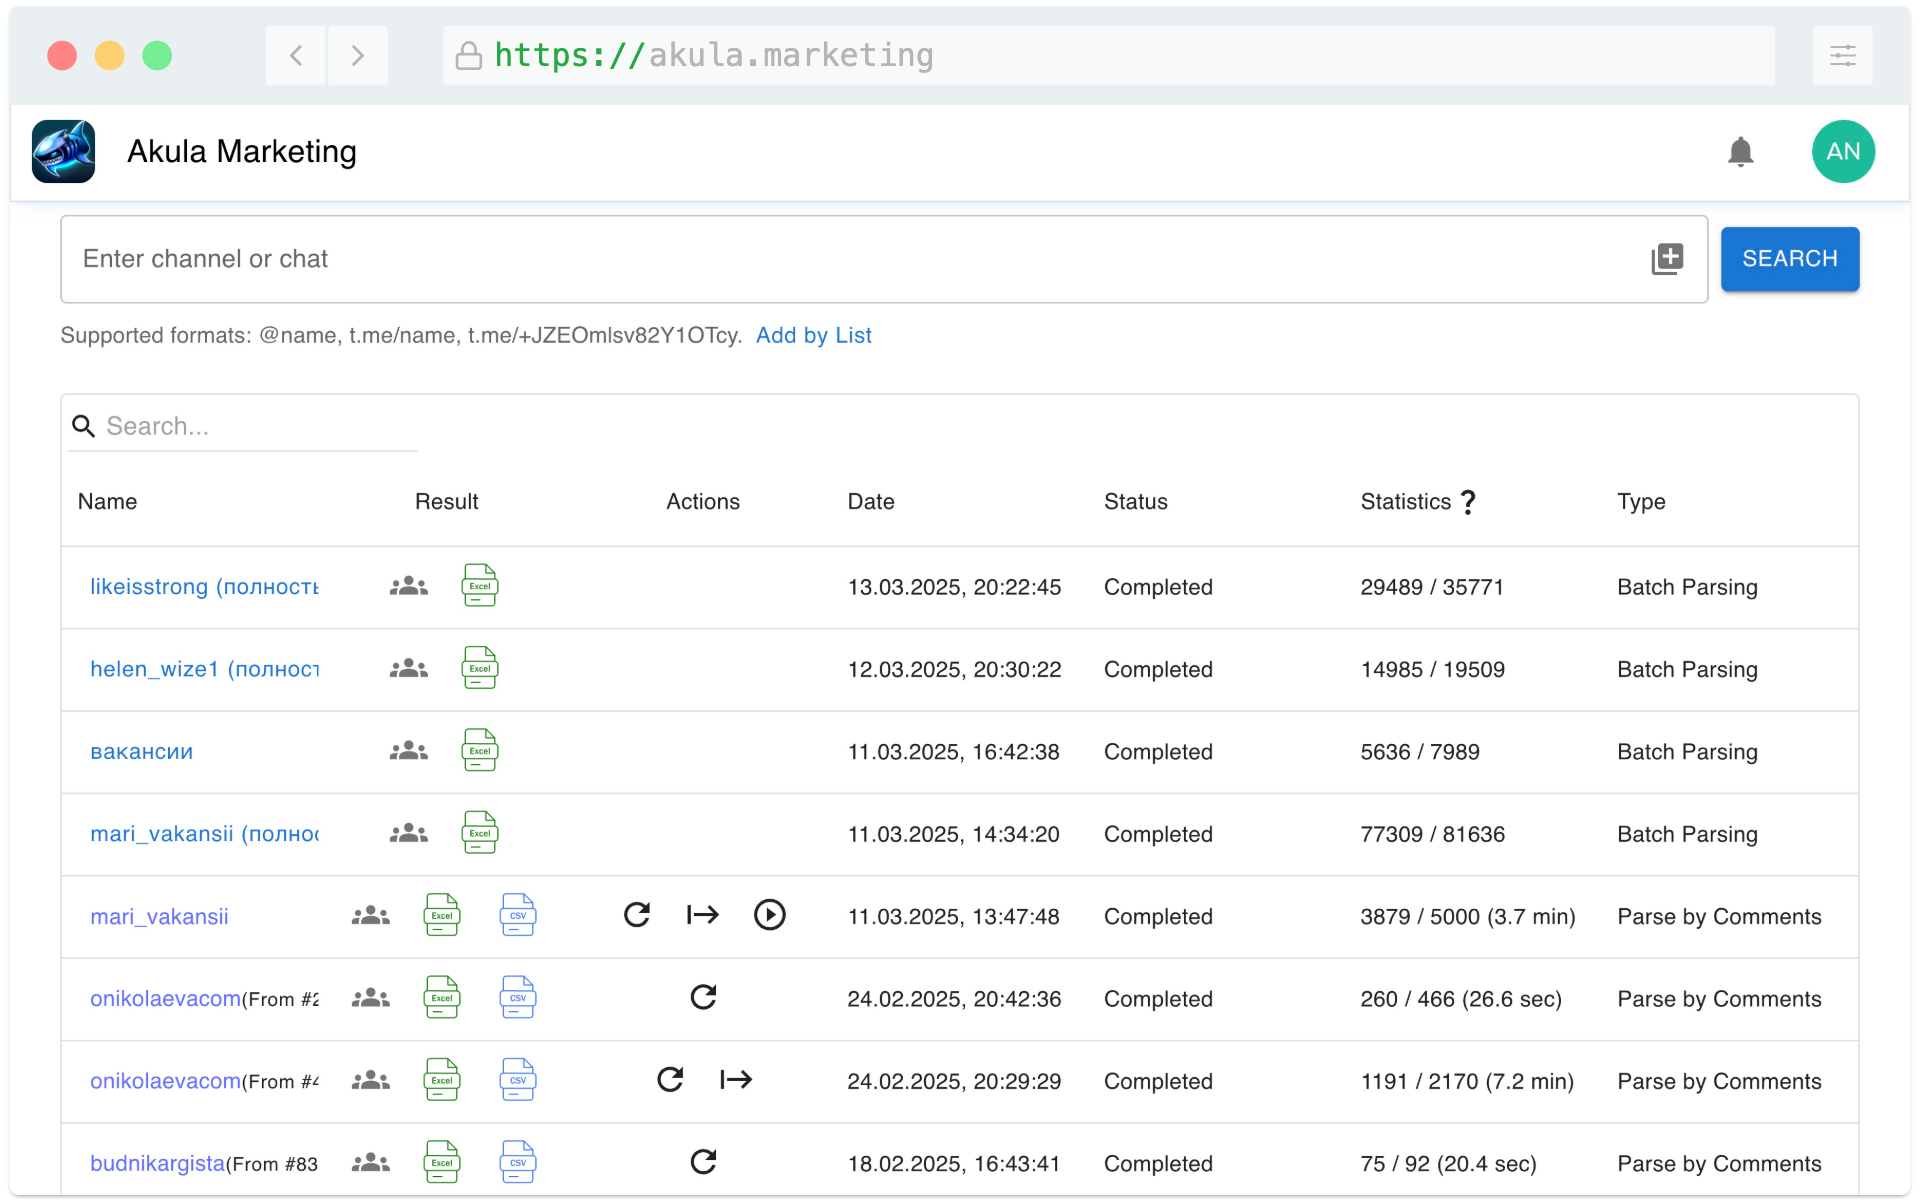
Task: Open likeisstrong task link
Action: [x=205, y=587]
